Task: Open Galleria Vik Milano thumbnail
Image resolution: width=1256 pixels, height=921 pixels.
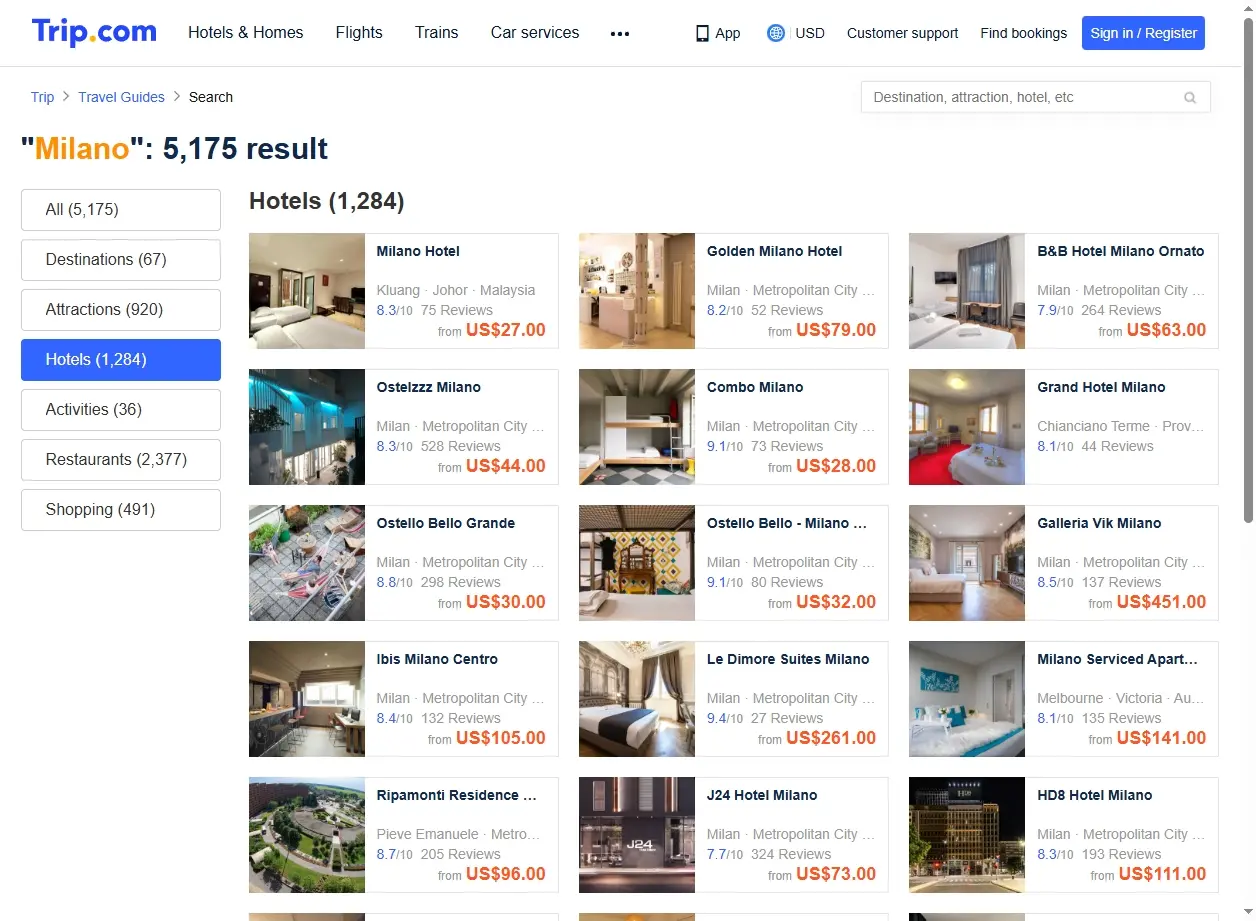Action: pos(967,563)
